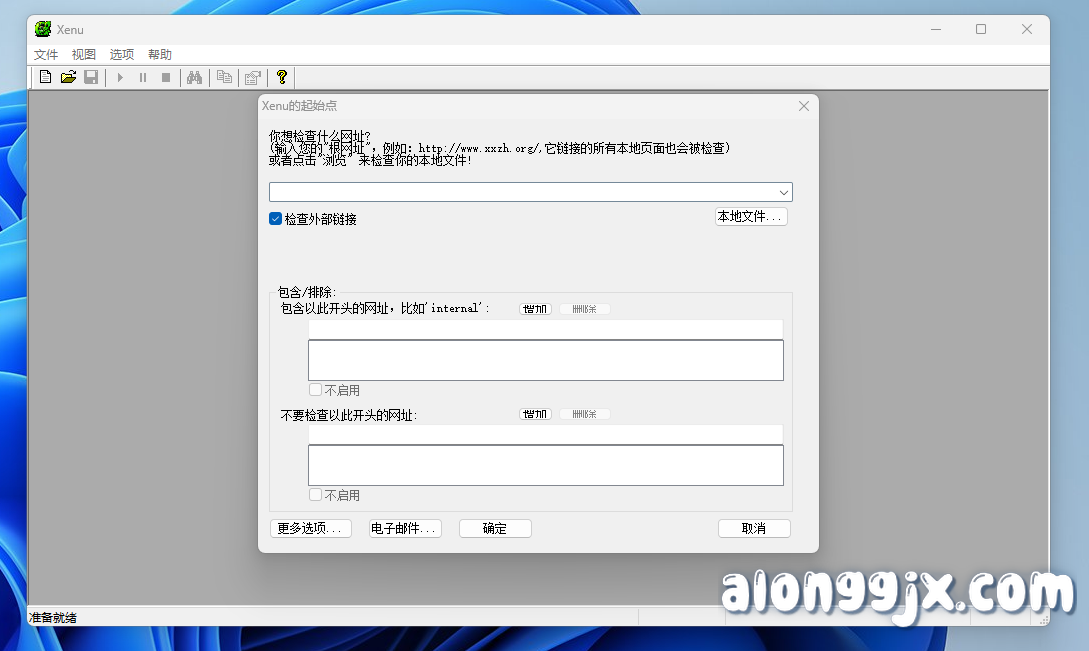Disable the 检查外部链接 checkbox
Image resolution: width=1089 pixels, height=651 pixels.
click(274, 218)
